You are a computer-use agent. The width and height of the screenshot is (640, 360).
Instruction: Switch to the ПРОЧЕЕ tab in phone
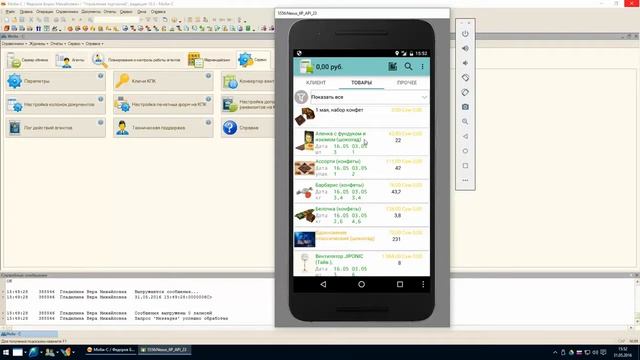coord(407,82)
